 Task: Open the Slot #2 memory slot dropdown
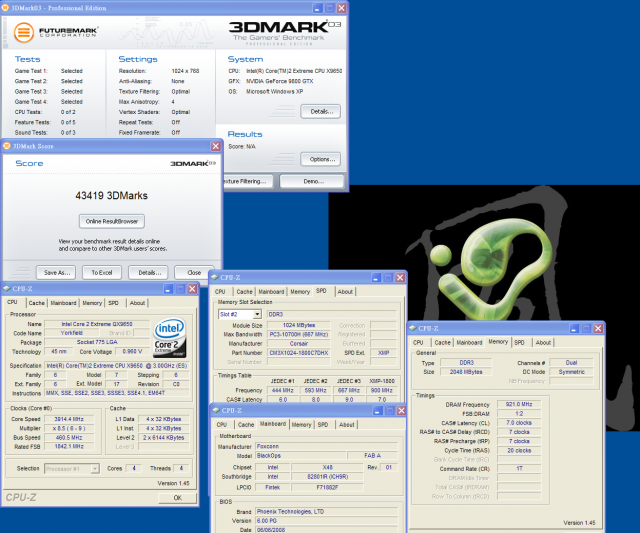(257, 314)
